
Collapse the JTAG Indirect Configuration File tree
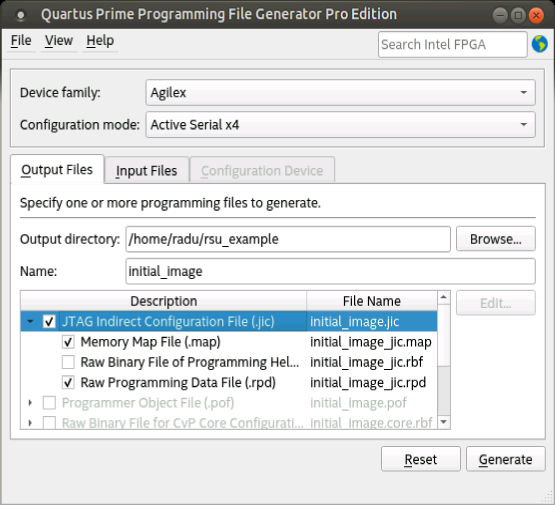[x=30, y=321]
